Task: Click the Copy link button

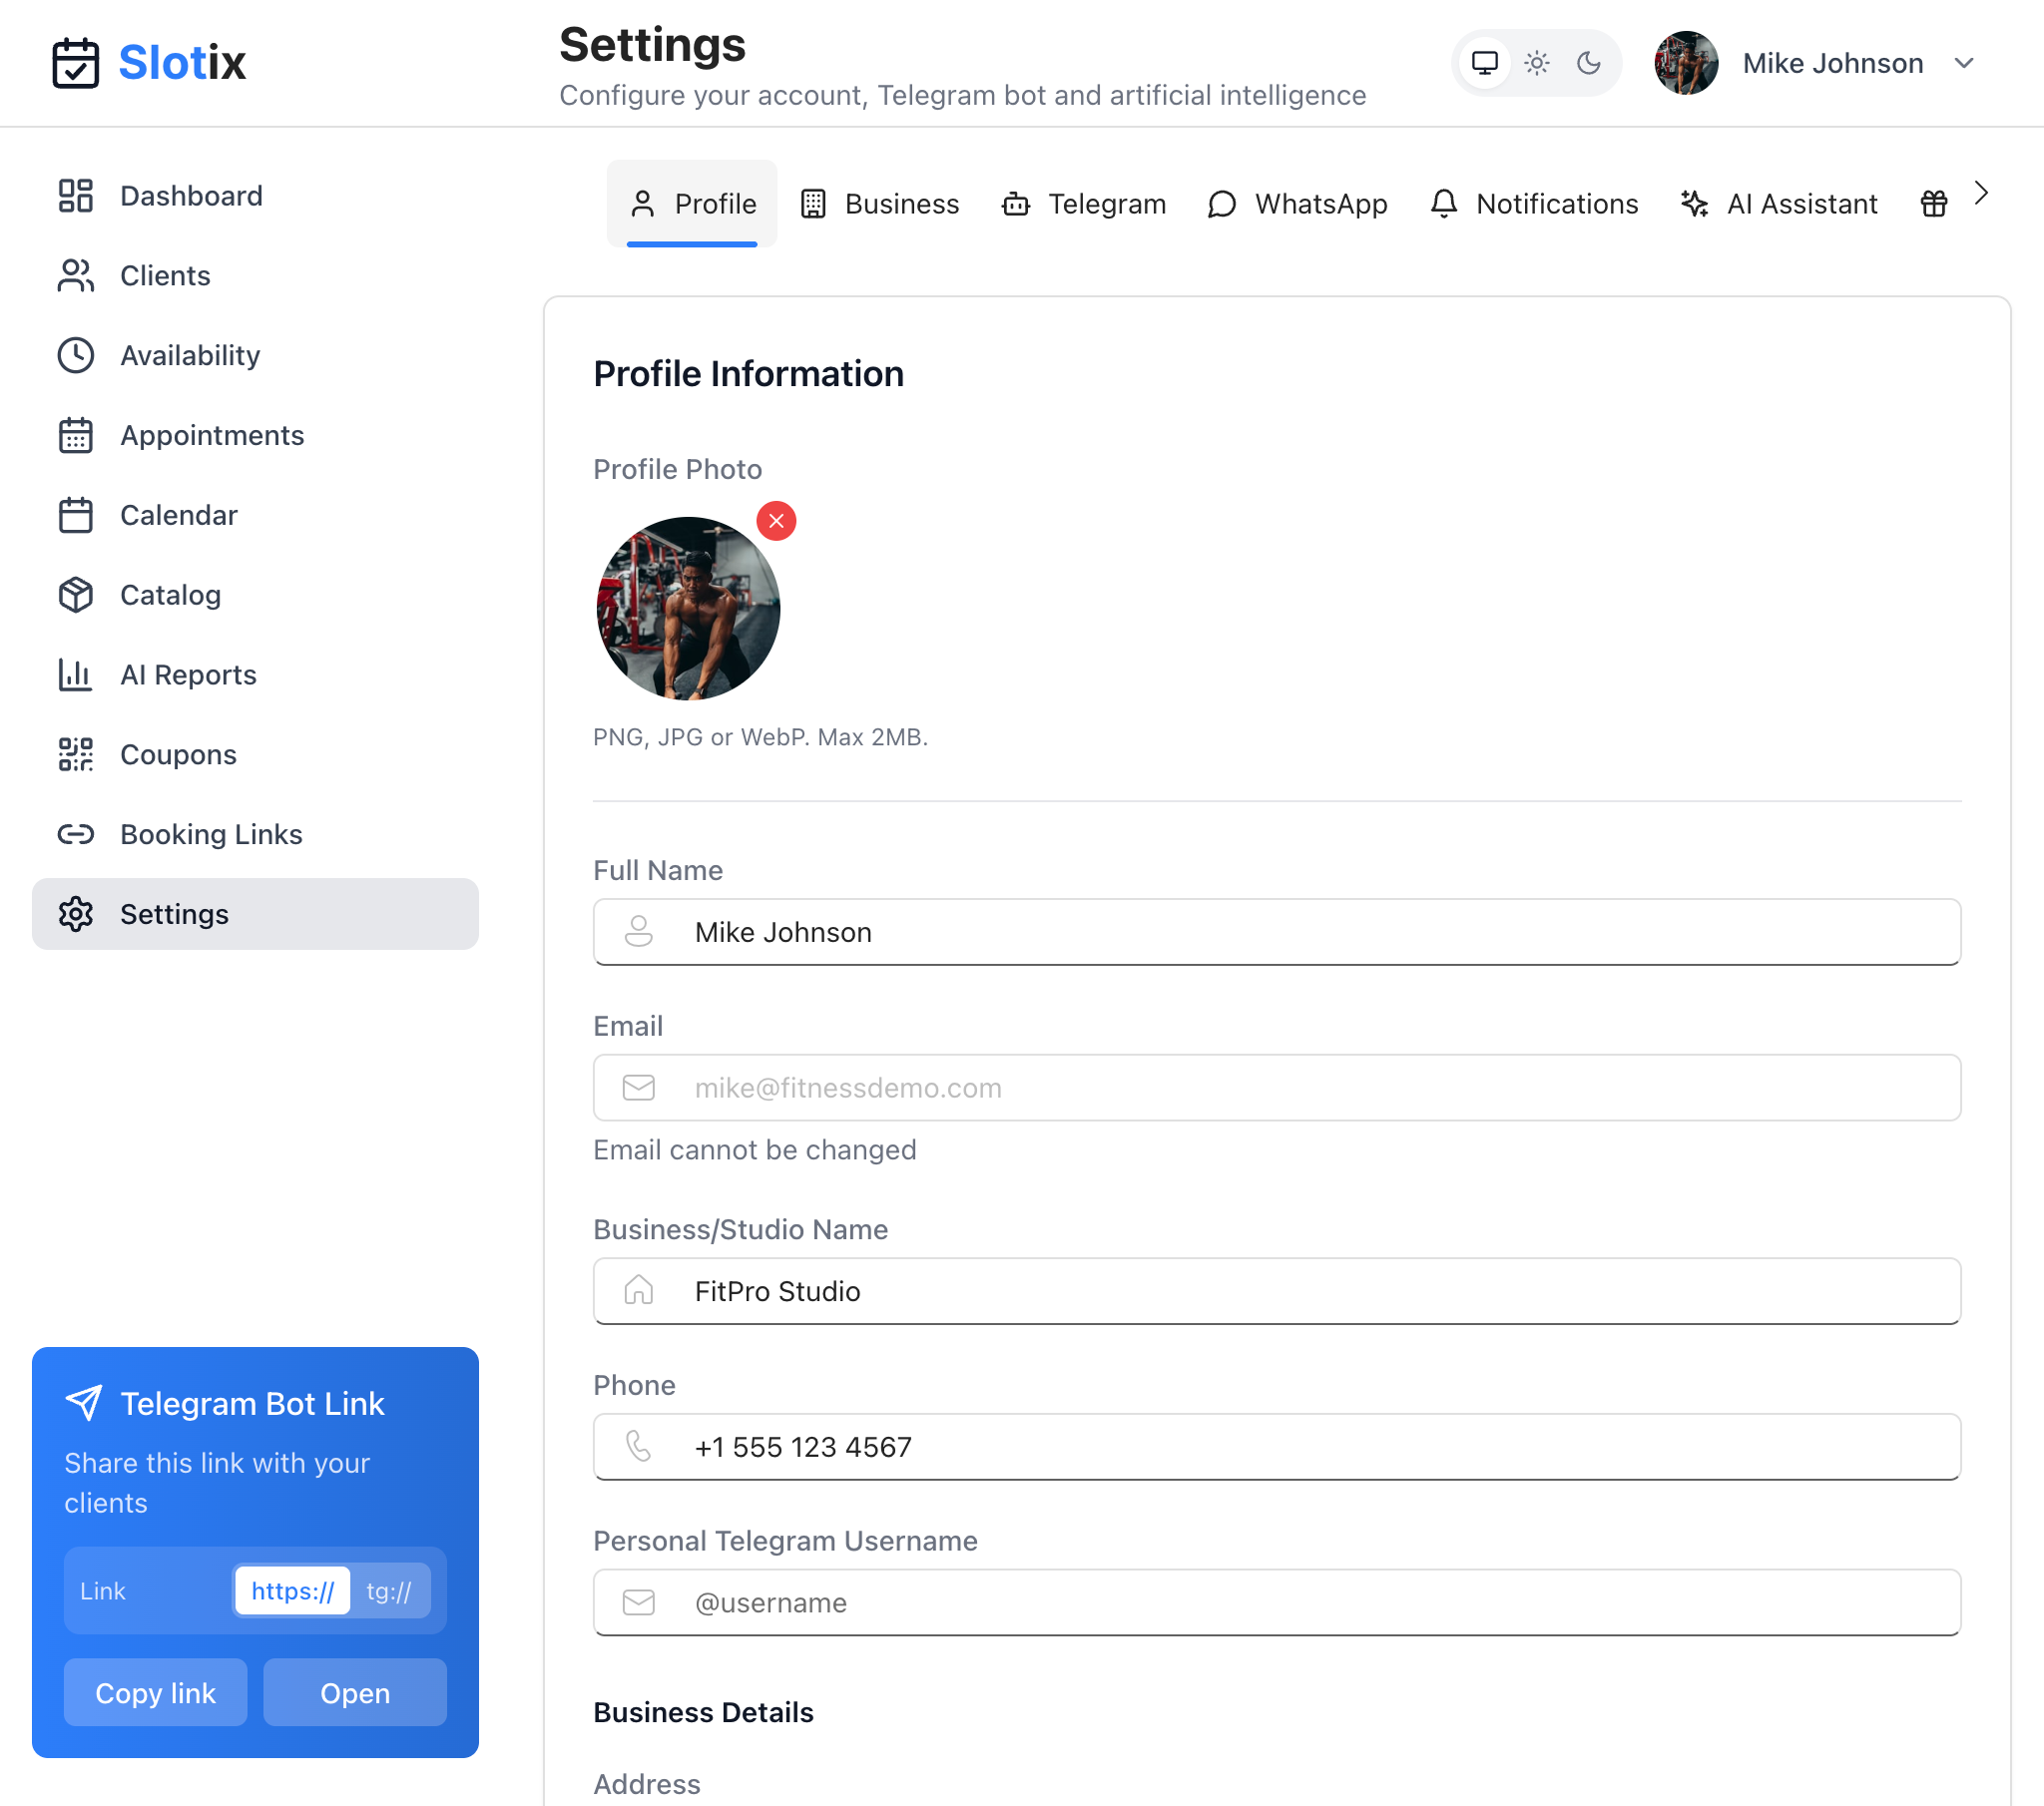Action: tap(155, 1692)
